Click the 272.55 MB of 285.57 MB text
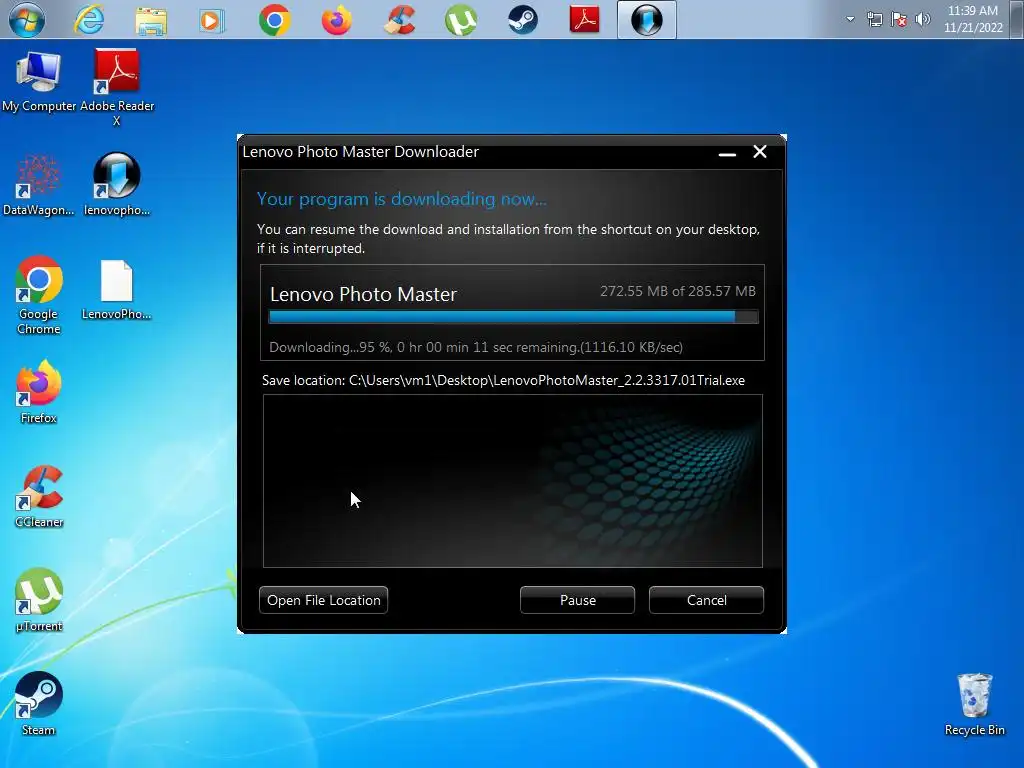Image resolution: width=1024 pixels, height=768 pixels. 678,291
